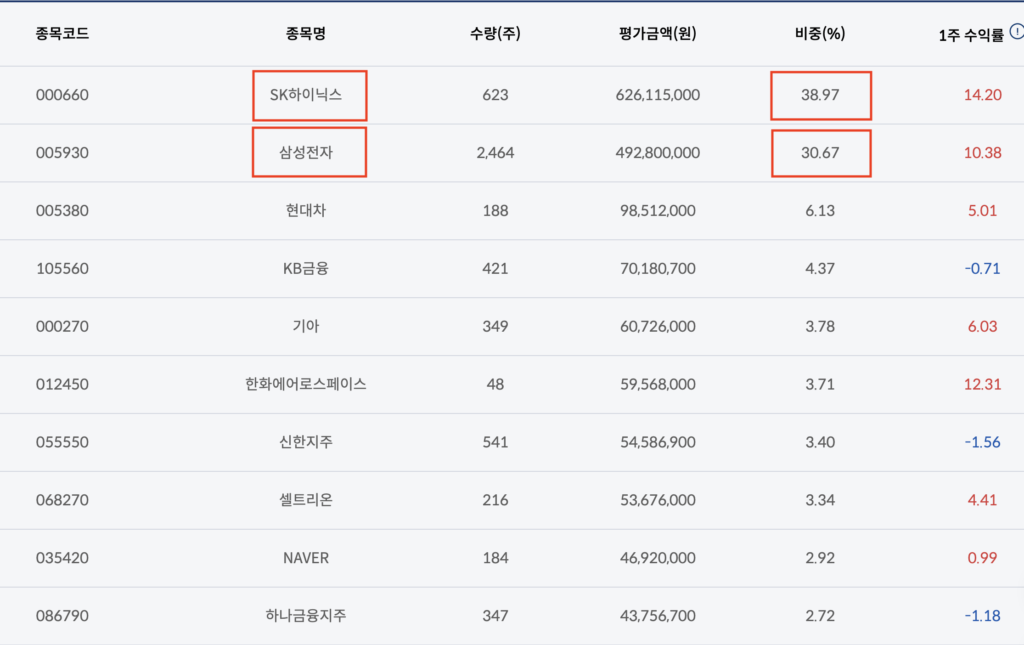Click the 신한지주 stock name
Screen dimensions: 1024x645
306,442
